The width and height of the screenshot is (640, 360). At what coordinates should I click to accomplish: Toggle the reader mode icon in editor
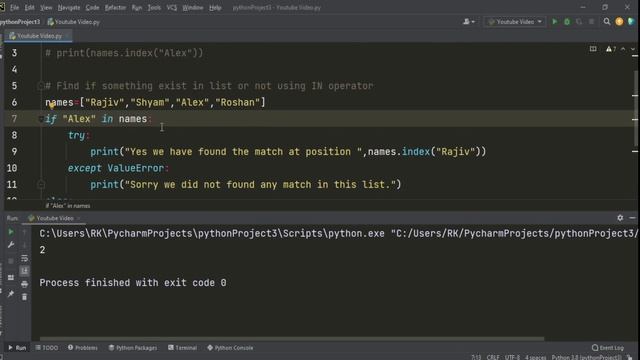point(593,49)
